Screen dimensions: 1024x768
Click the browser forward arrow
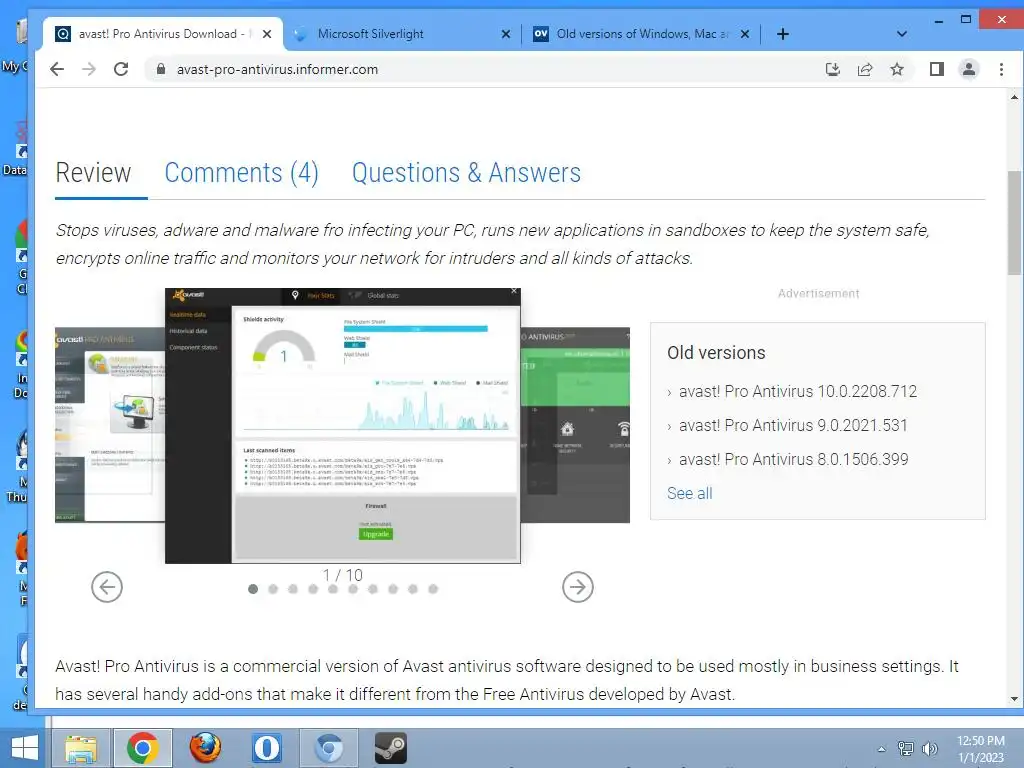point(89,69)
